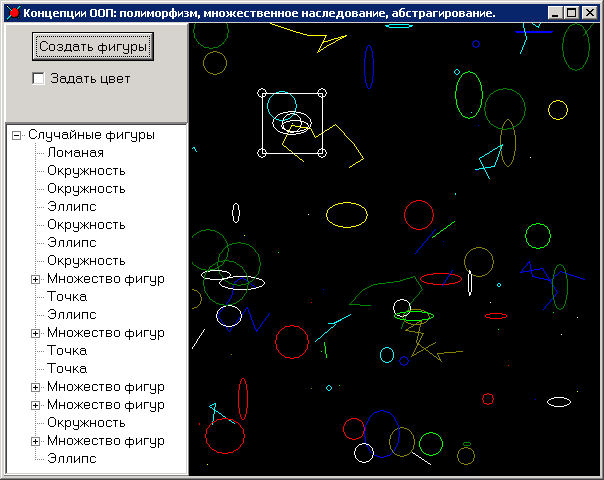Click top-right handle of the white selection frame

(322, 93)
